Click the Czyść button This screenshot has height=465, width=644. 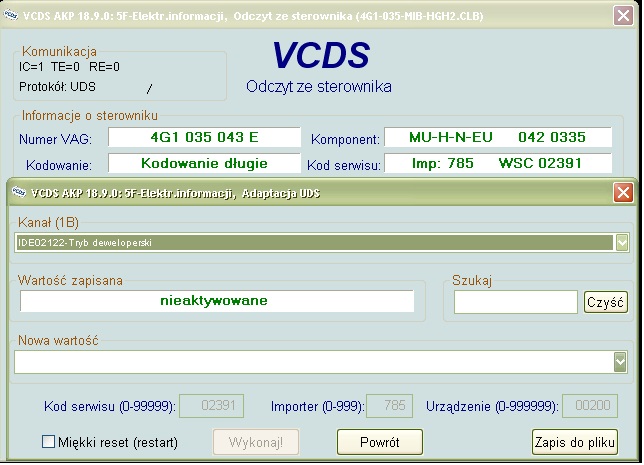pos(606,302)
